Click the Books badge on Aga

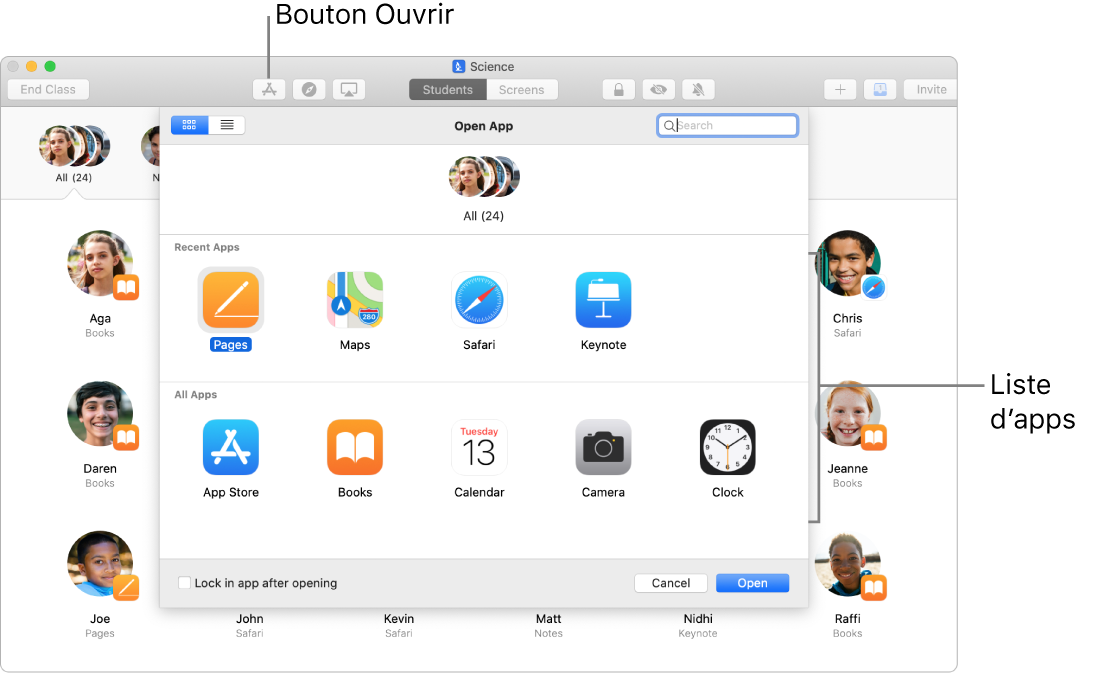coord(126,287)
